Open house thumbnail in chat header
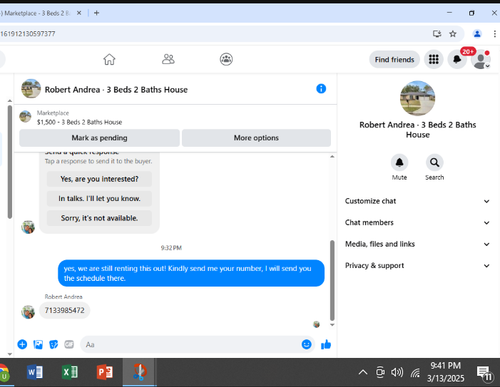The width and height of the screenshot is (500, 387). click(x=31, y=89)
